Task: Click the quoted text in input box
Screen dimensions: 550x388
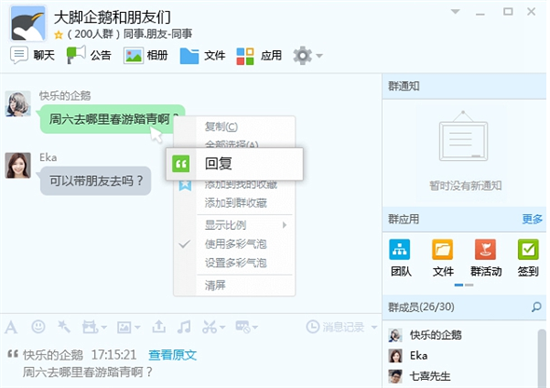Action: (87, 372)
